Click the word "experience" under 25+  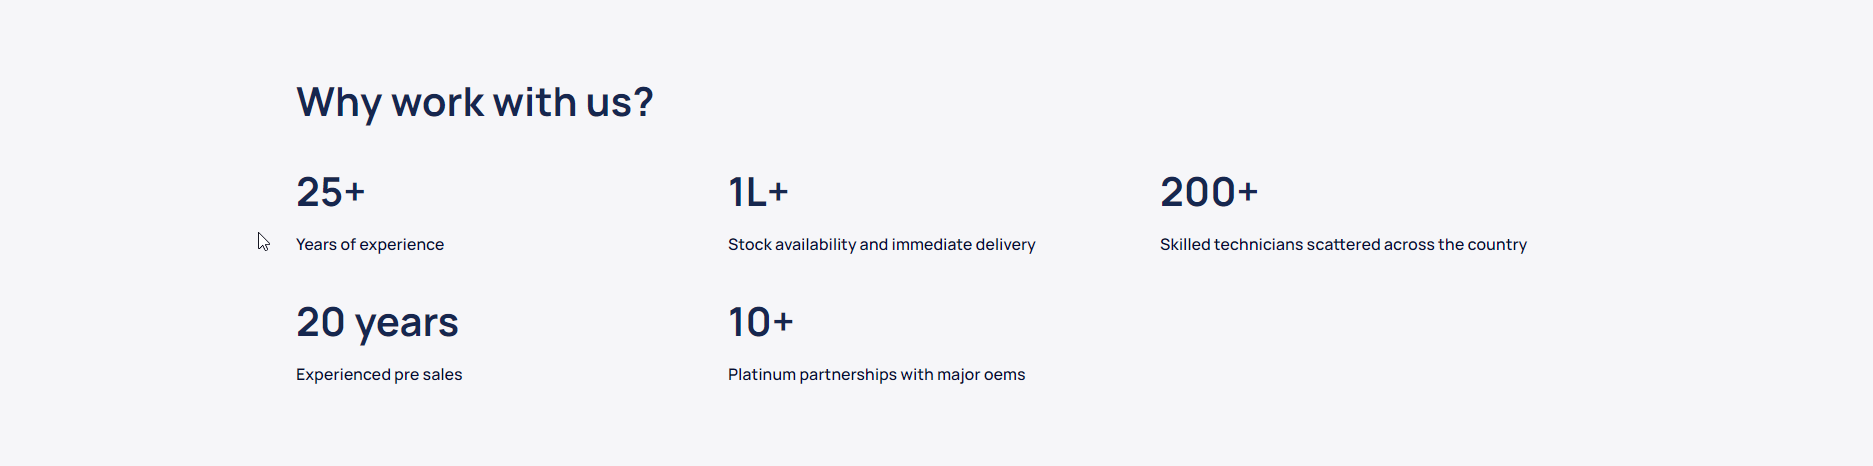click(x=402, y=245)
